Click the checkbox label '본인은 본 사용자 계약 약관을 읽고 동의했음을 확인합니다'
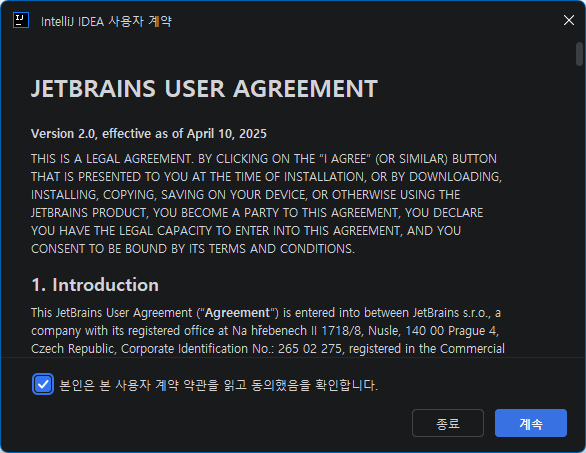Screen dimensions: 586x453 click(x=219, y=385)
